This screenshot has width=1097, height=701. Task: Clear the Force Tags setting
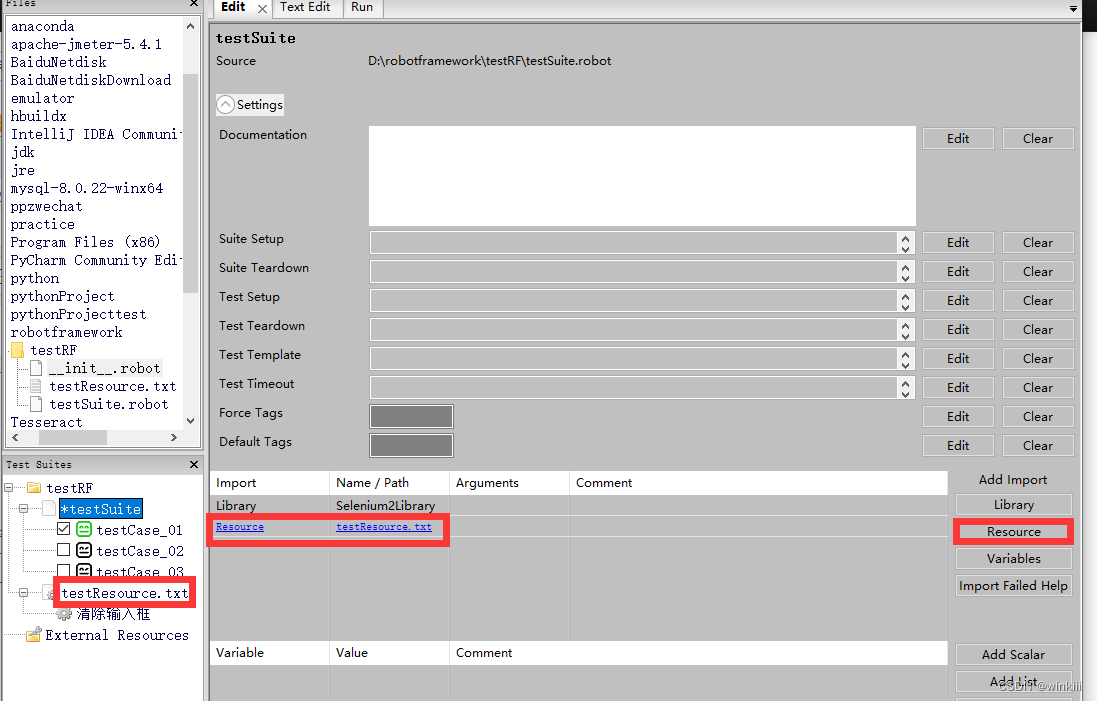click(1038, 416)
